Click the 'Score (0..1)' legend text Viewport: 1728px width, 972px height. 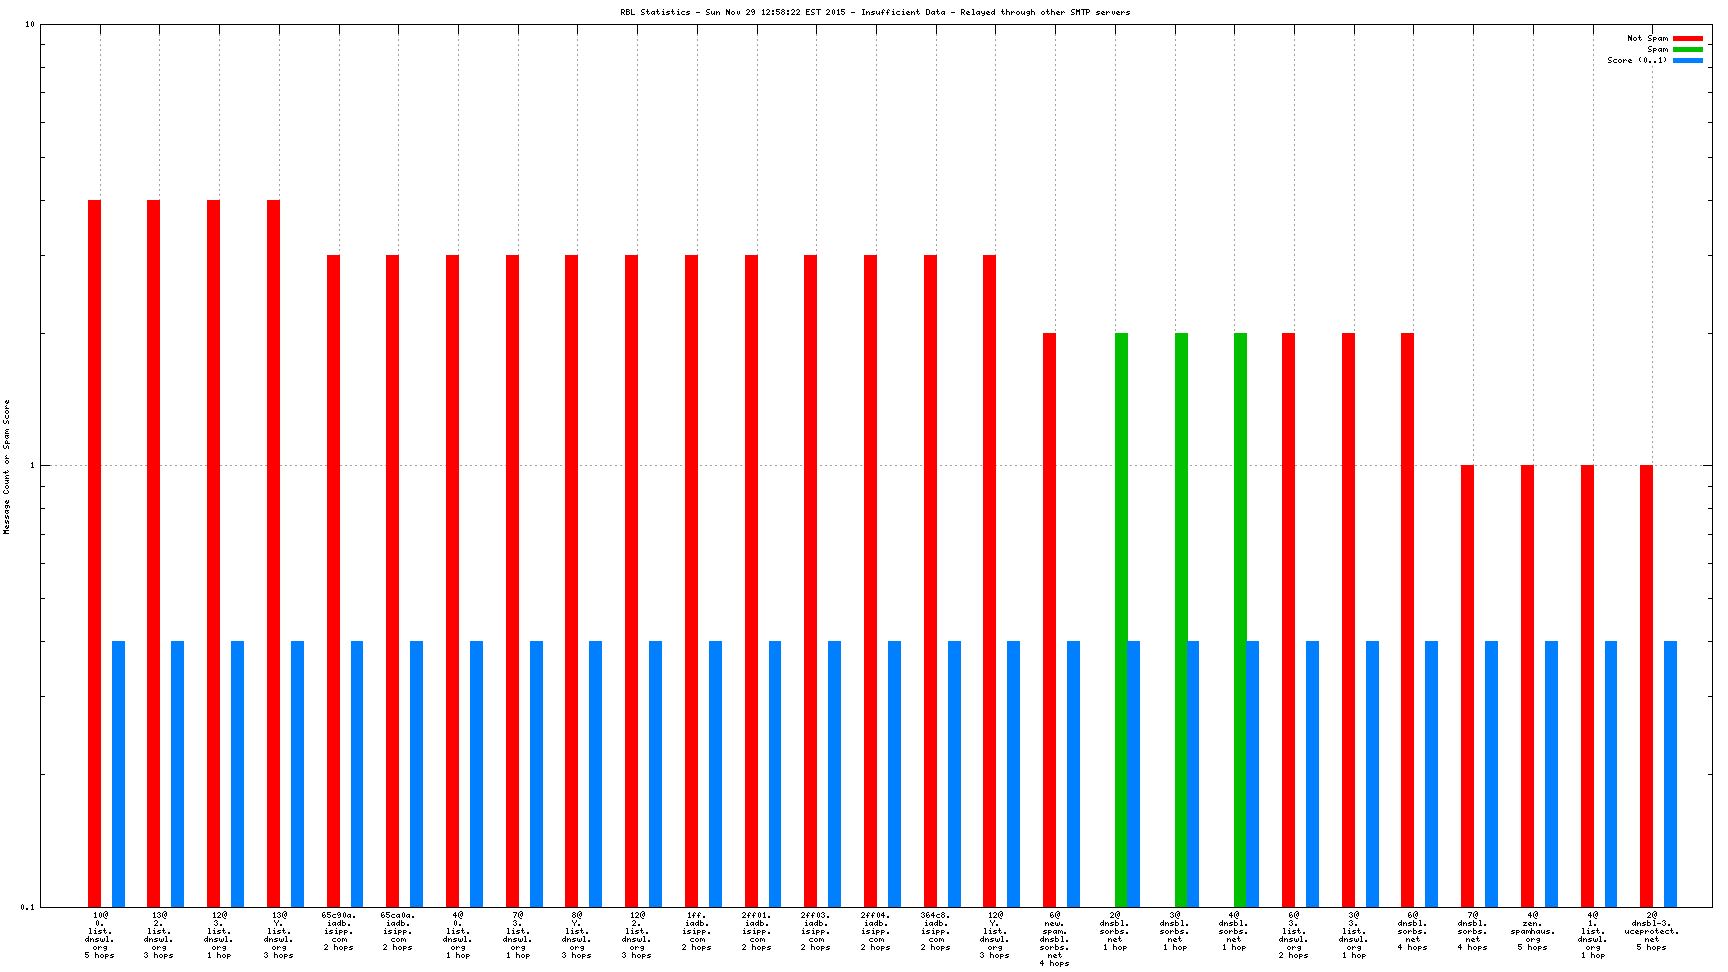point(1637,60)
